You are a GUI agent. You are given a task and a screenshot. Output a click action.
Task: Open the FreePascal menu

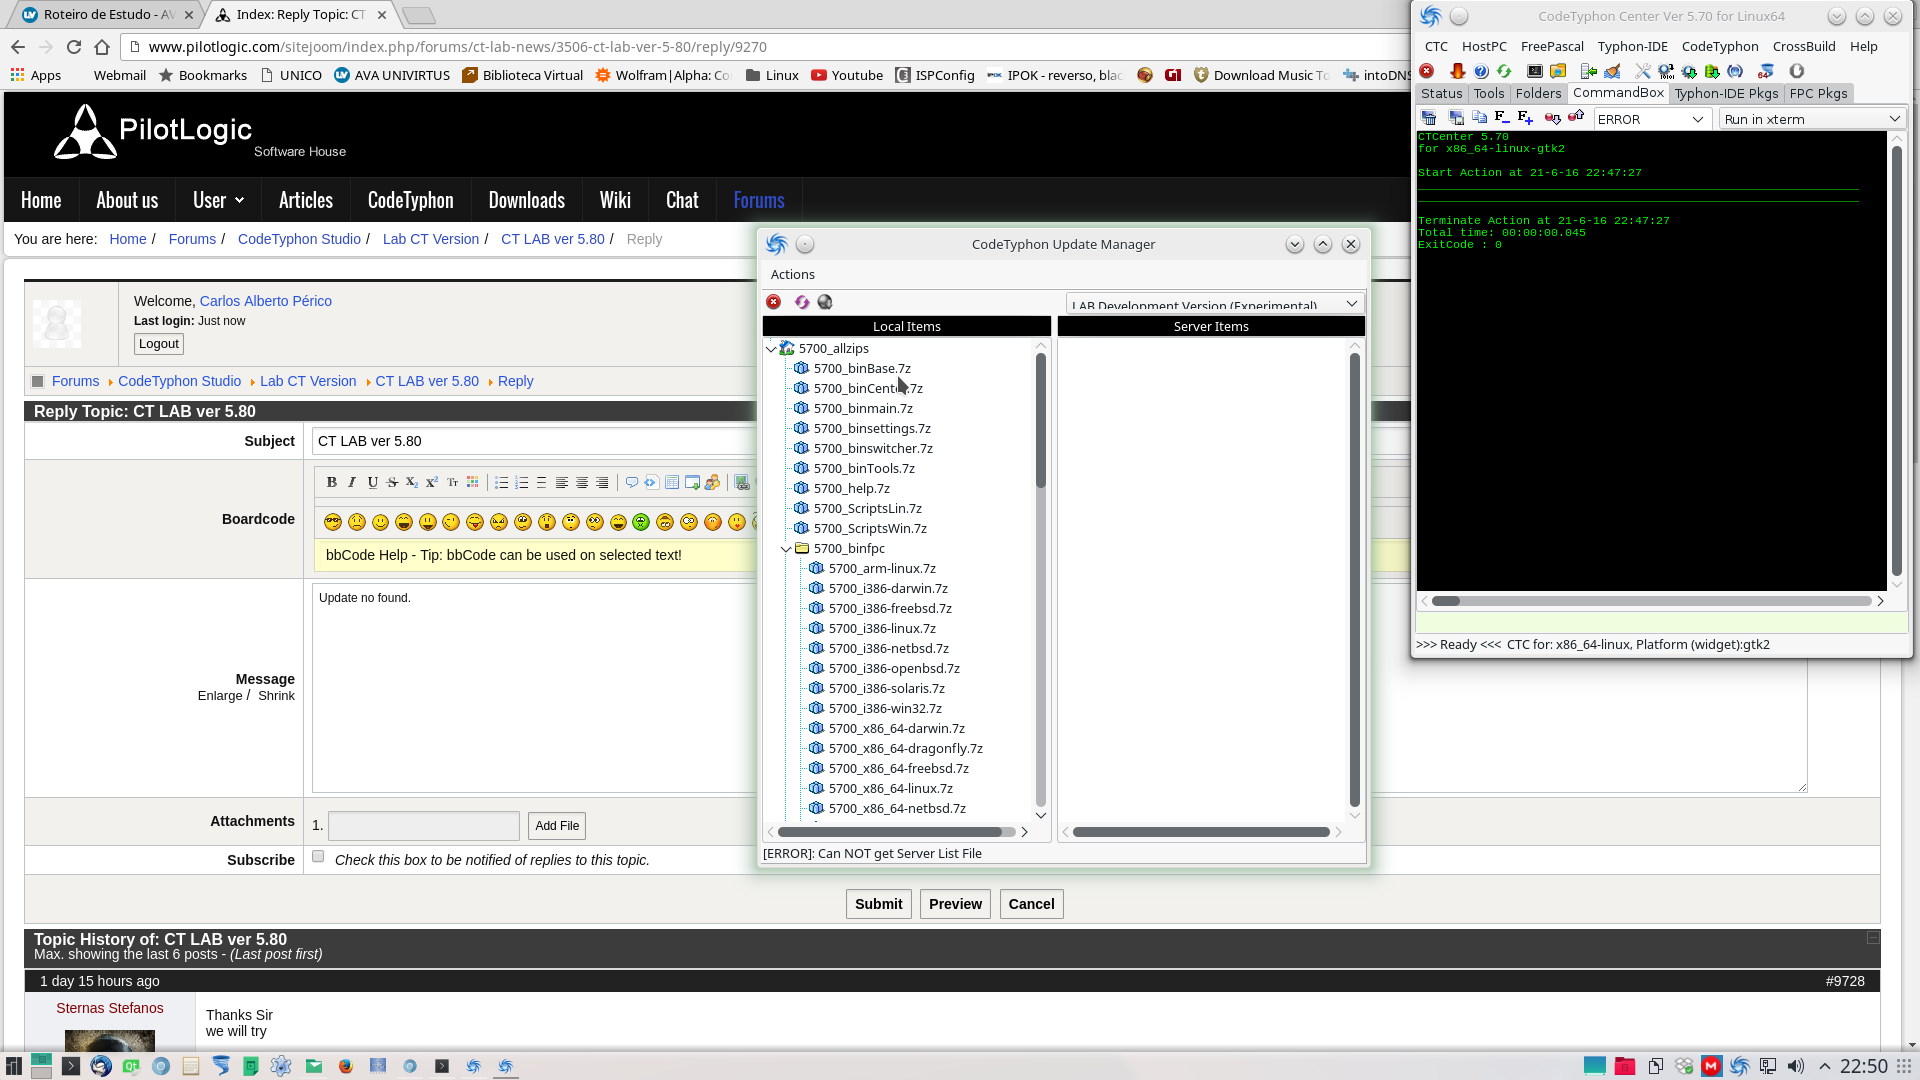1552,46
